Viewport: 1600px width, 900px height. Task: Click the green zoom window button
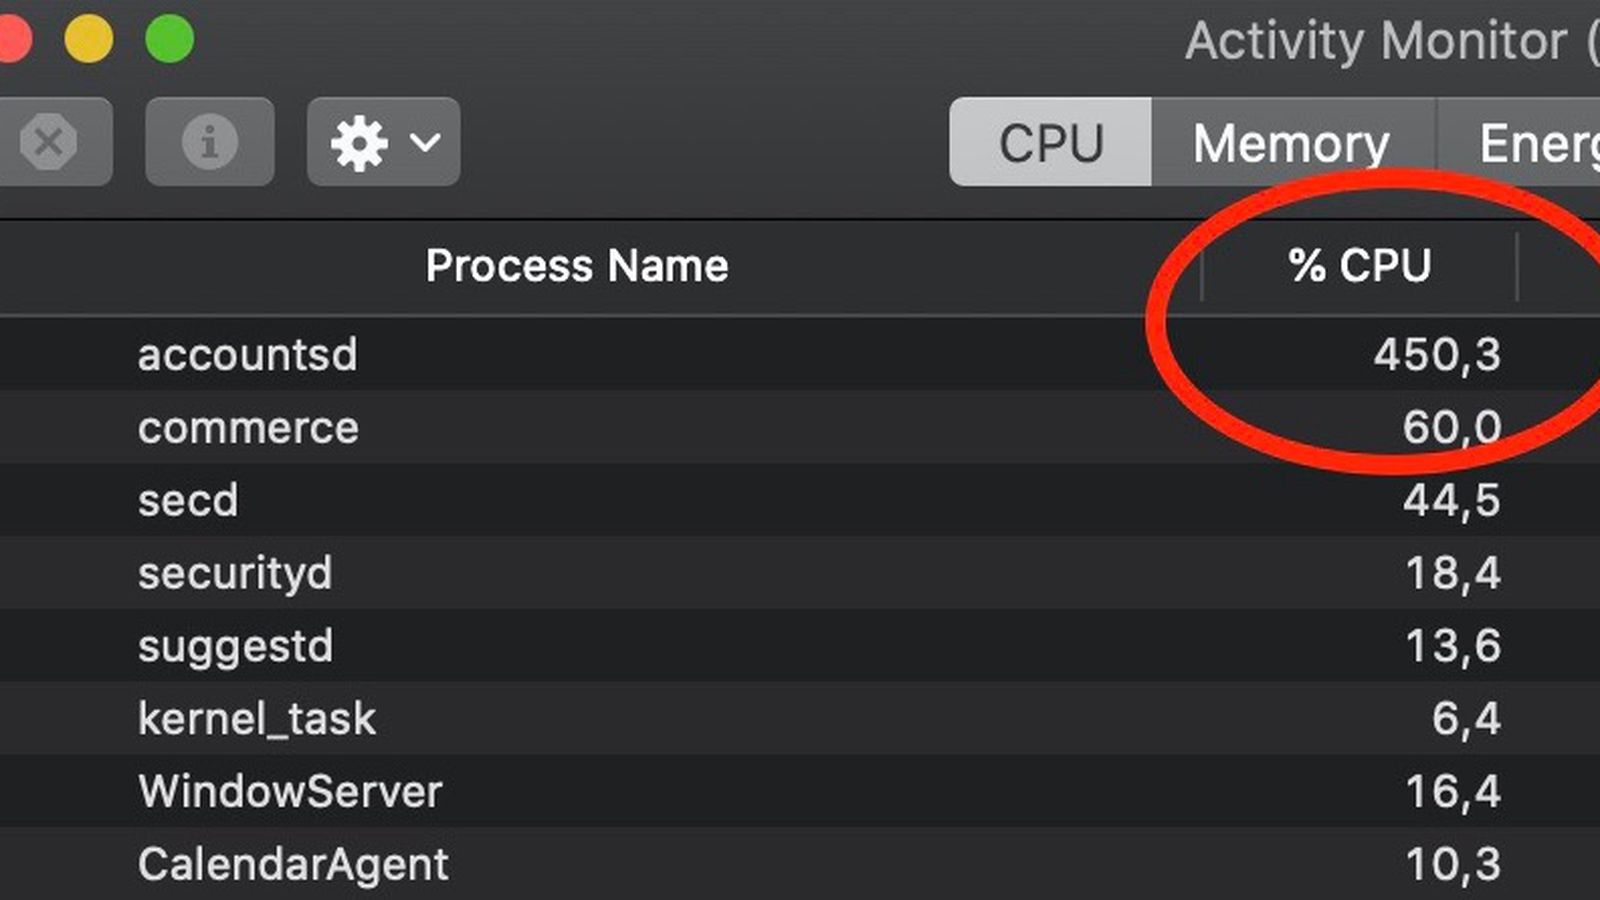[x=170, y=39]
